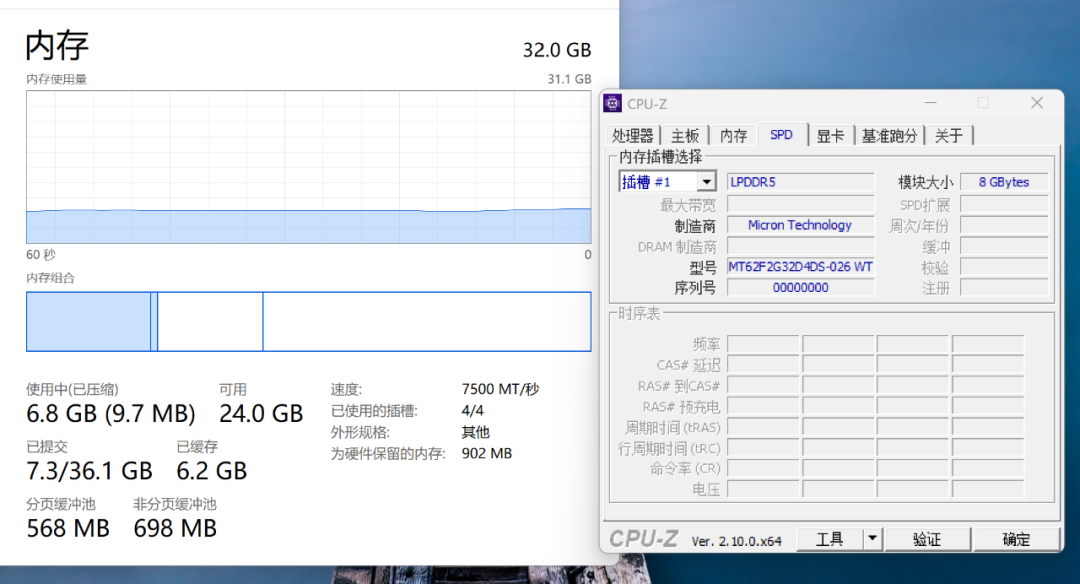Click the 24.0 GB available value
1080x584 pixels.
pos(261,414)
